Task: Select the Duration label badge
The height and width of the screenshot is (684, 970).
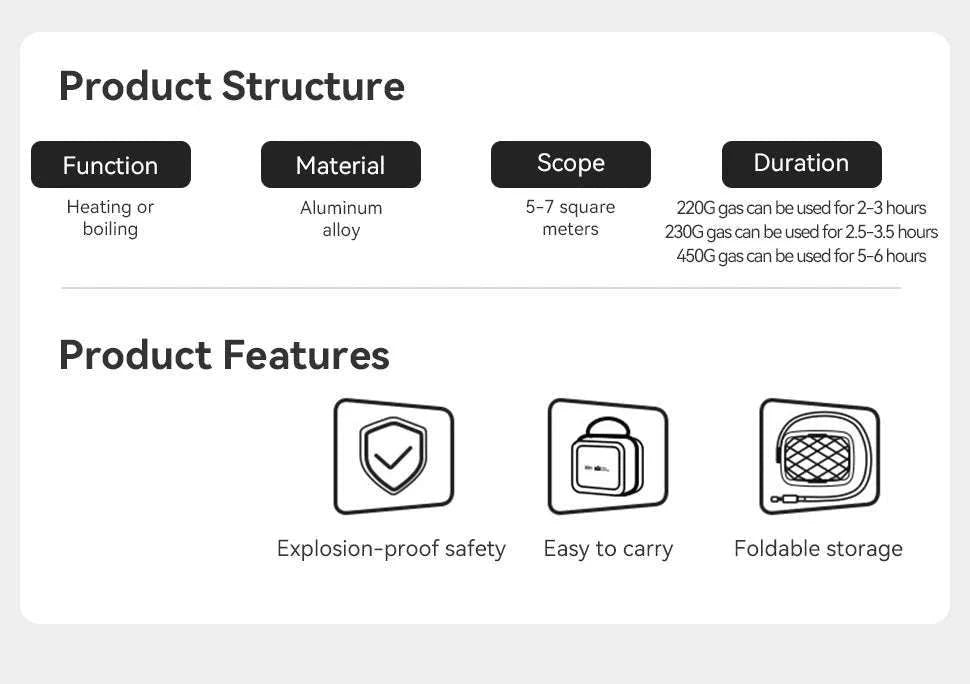Action: [802, 165]
